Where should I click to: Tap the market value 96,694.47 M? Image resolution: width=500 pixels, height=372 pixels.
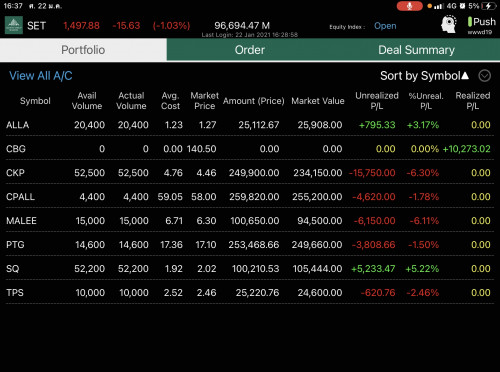[x=242, y=26]
